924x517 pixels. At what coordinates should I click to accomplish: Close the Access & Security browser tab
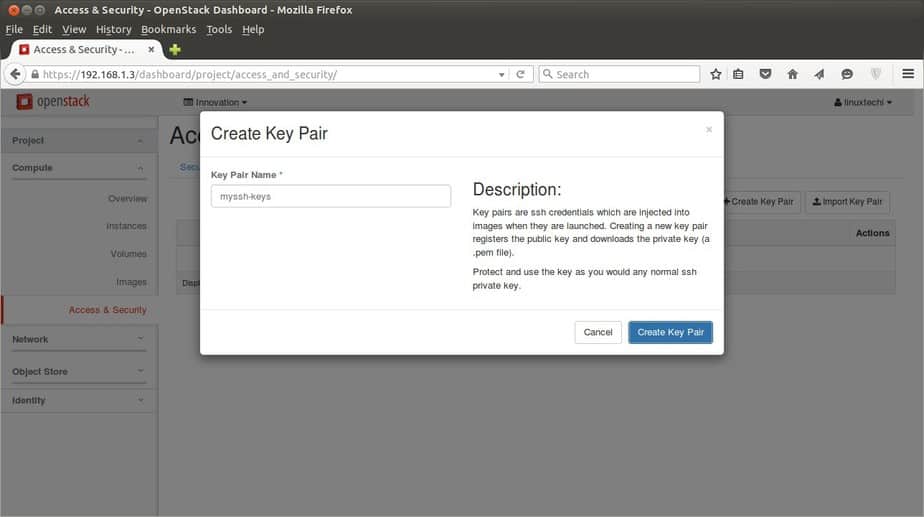click(x=151, y=50)
